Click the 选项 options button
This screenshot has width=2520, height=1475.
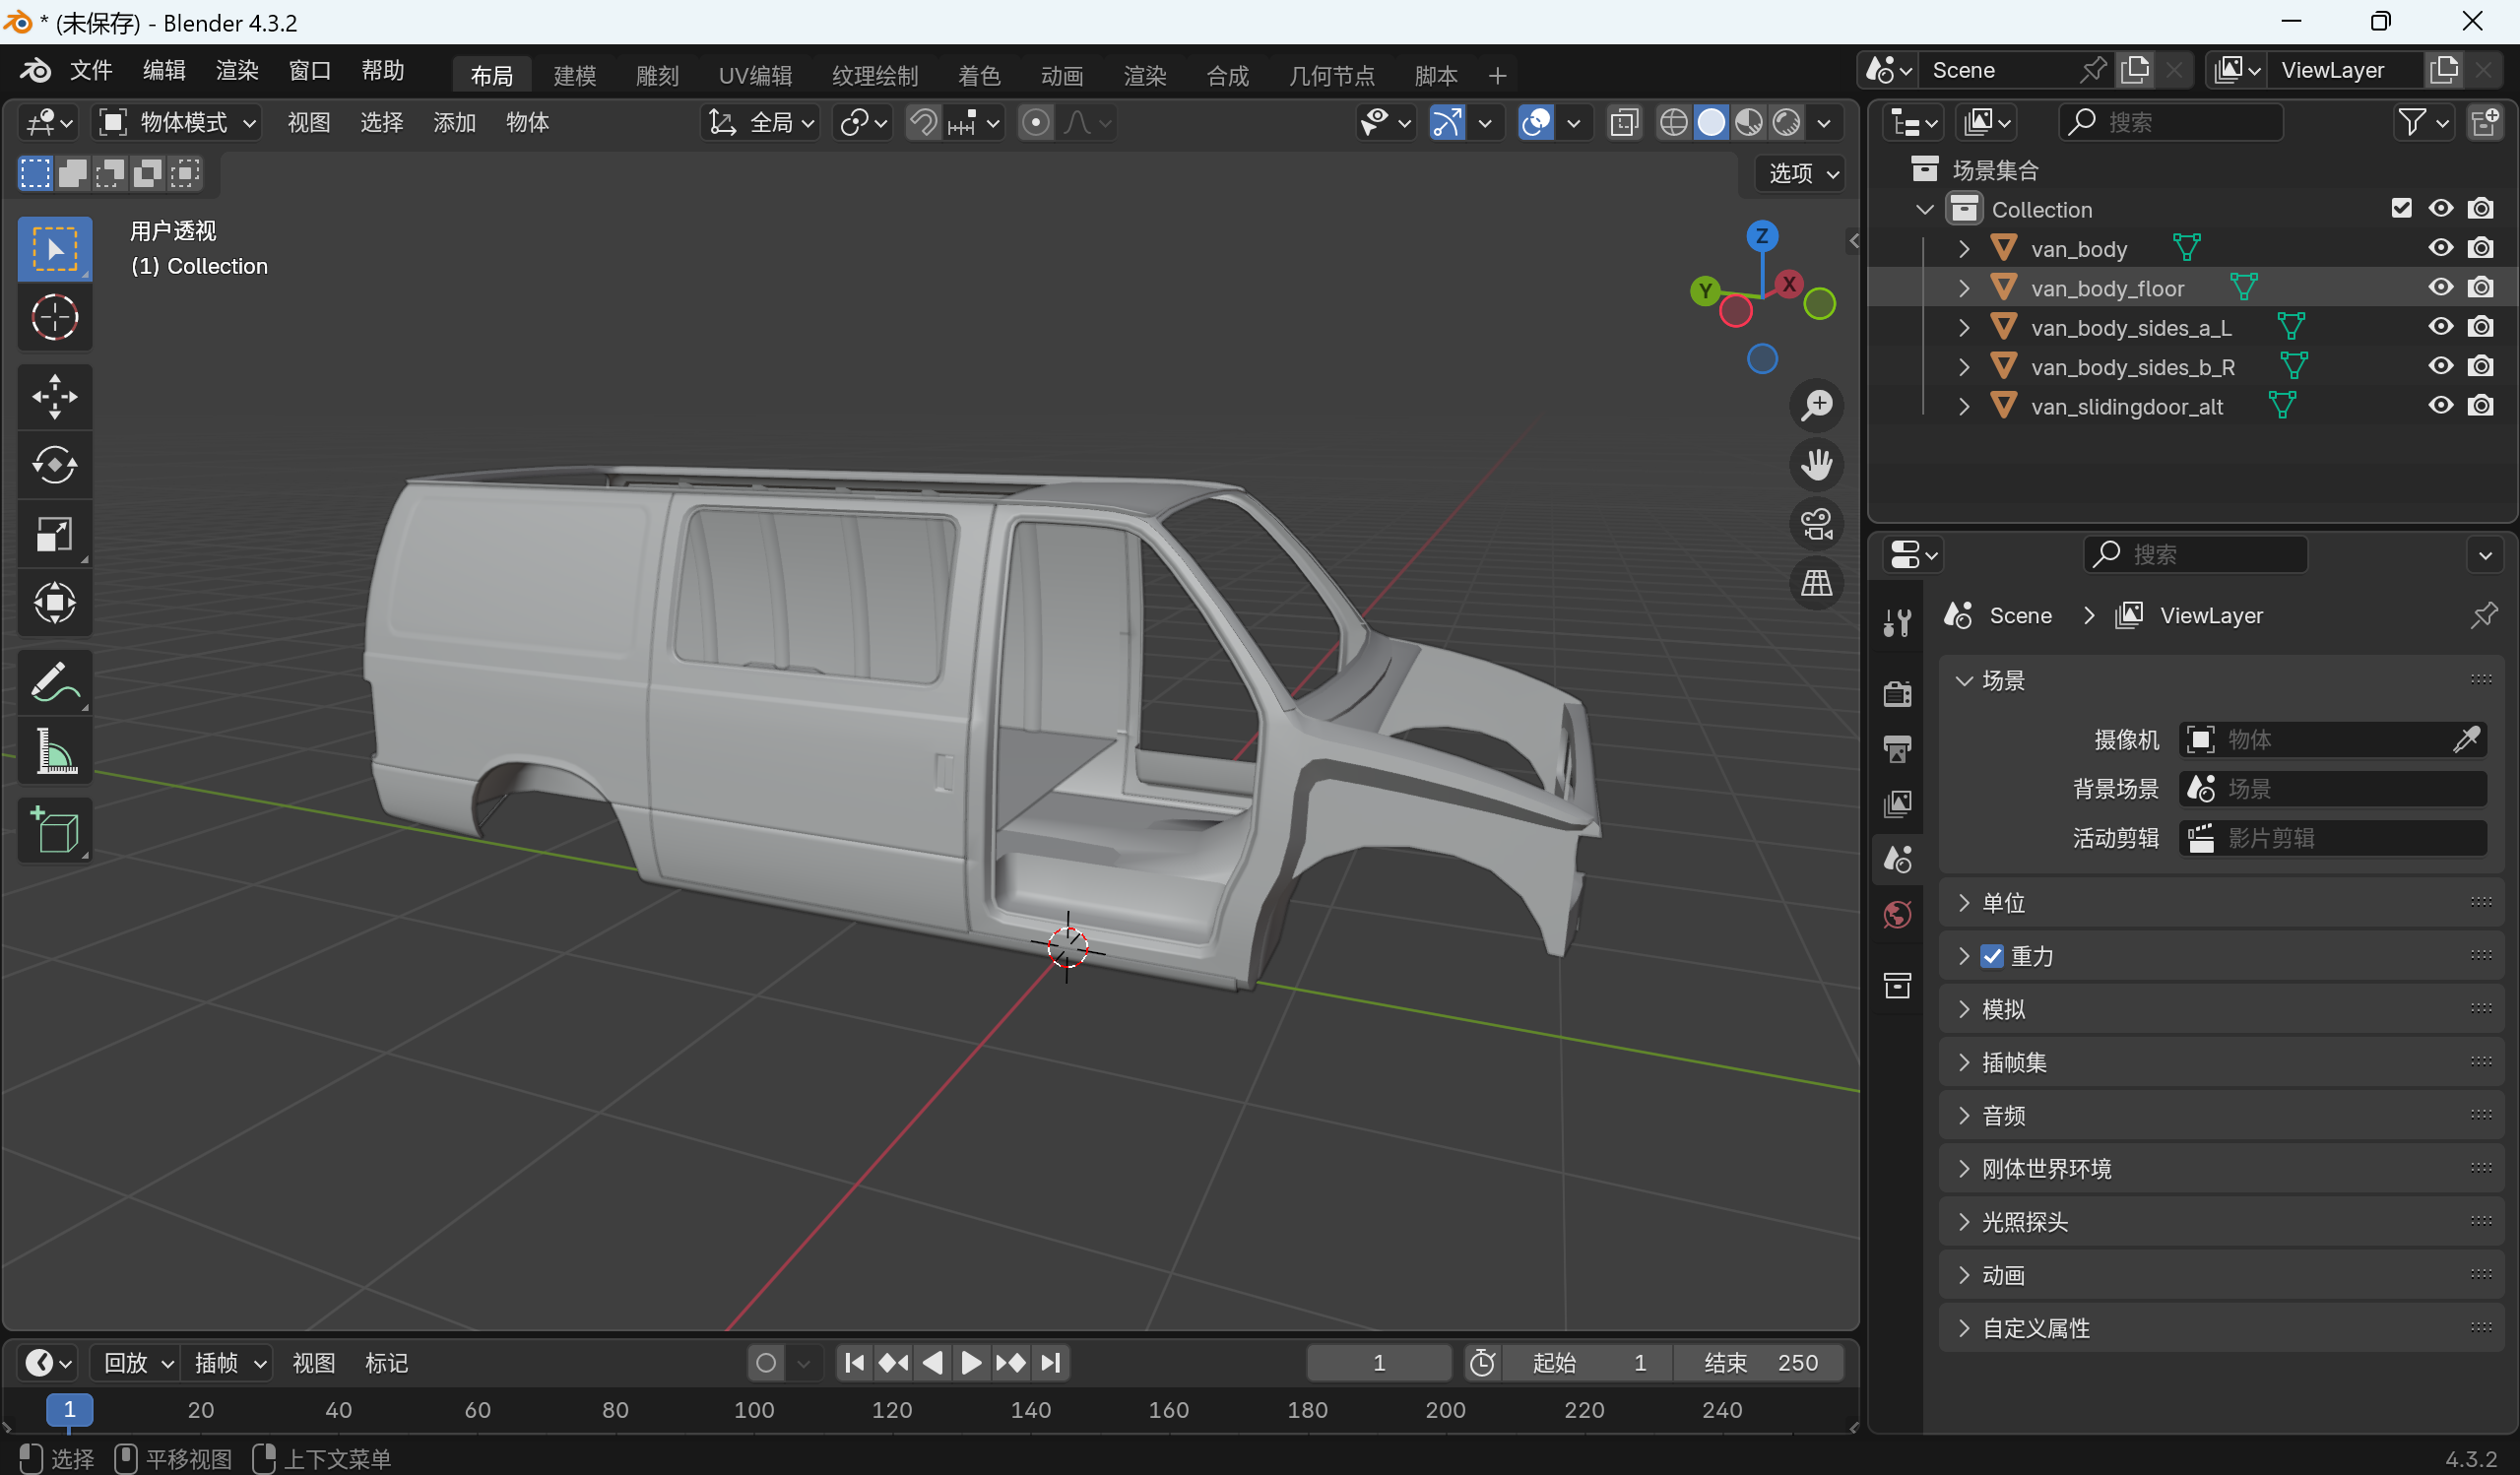(x=1802, y=173)
